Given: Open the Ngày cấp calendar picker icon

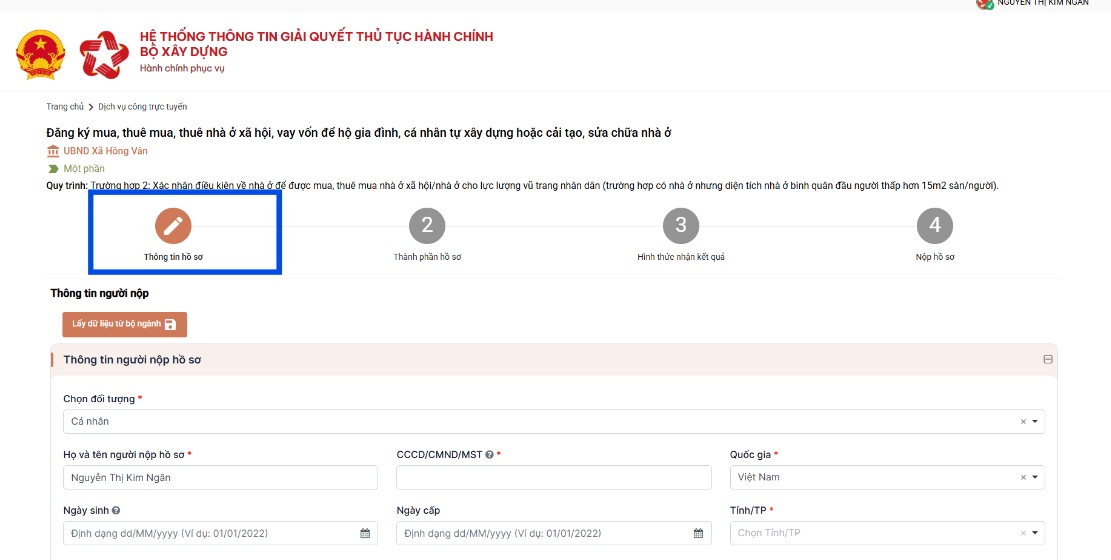Looking at the screenshot, I should (x=699, y=533).
